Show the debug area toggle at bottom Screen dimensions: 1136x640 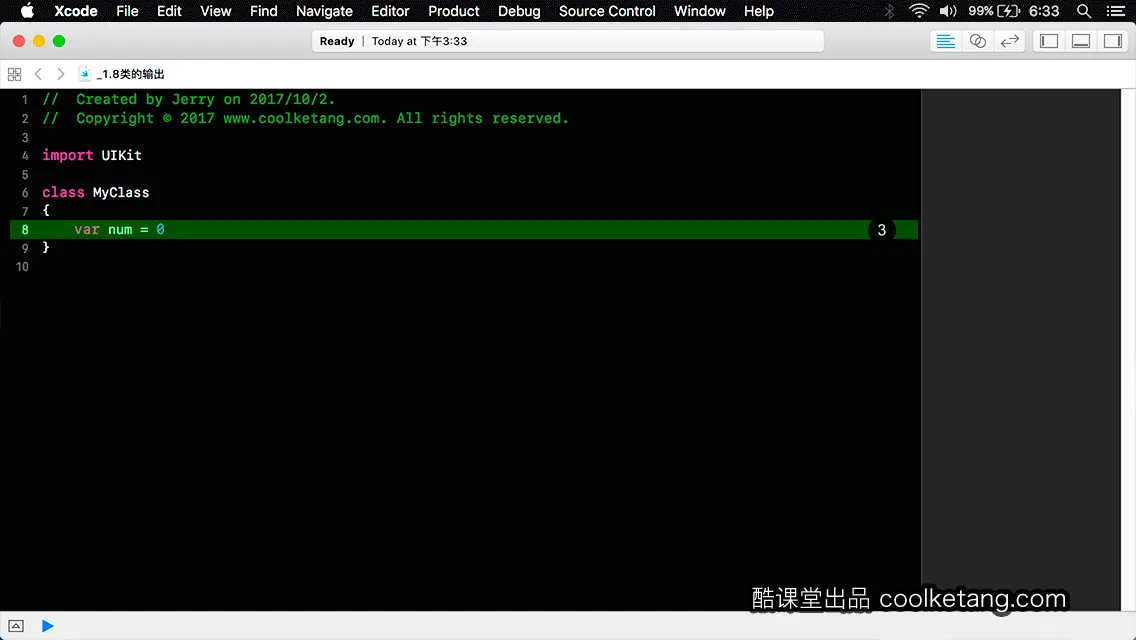[x=16, y=626]
